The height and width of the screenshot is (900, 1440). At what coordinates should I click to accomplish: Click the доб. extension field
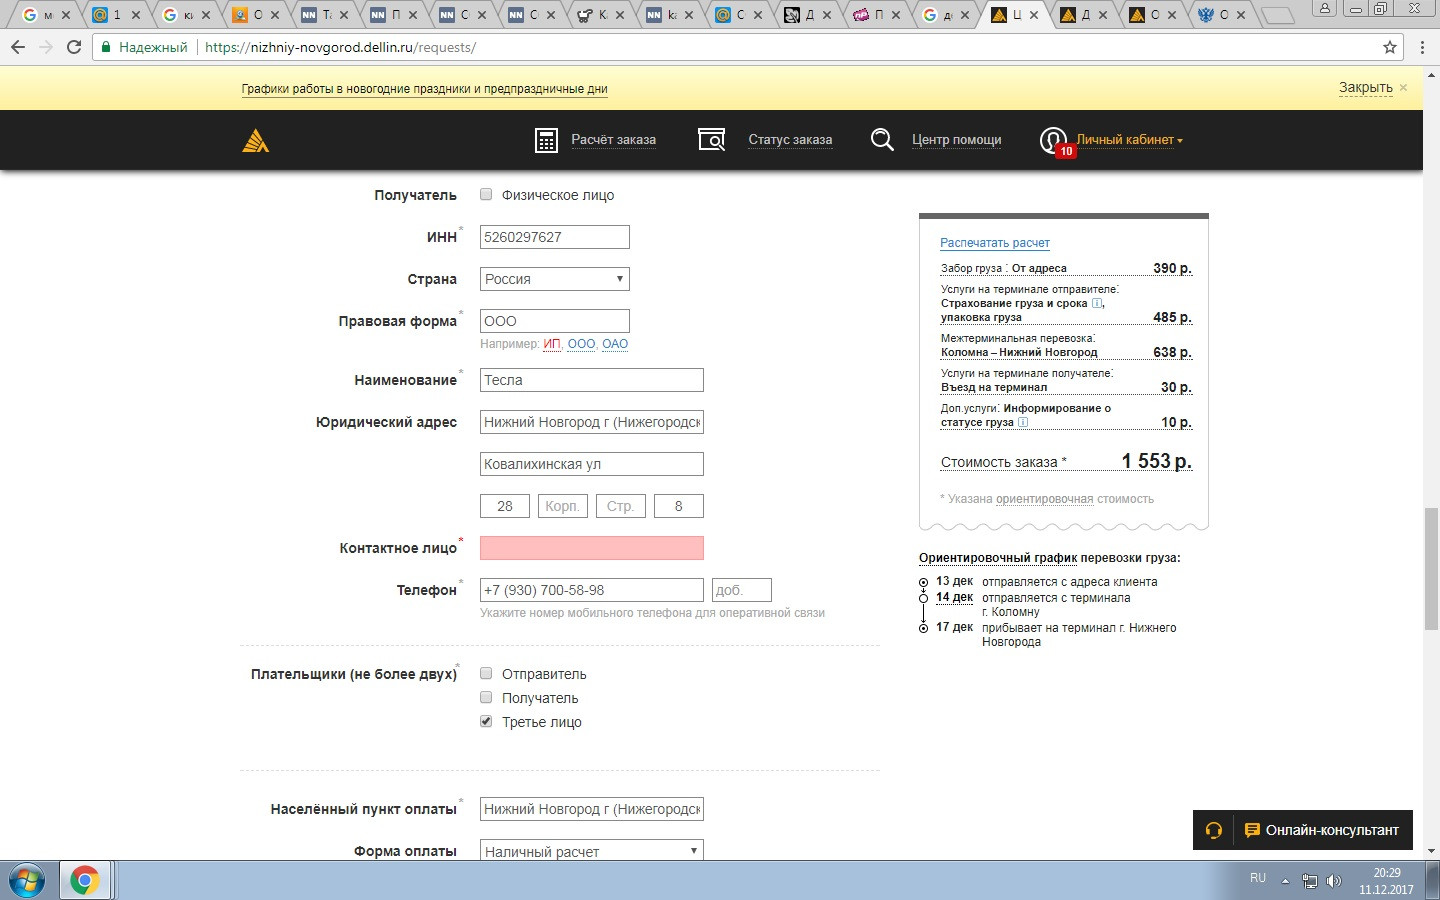click(x=742, y=590)
